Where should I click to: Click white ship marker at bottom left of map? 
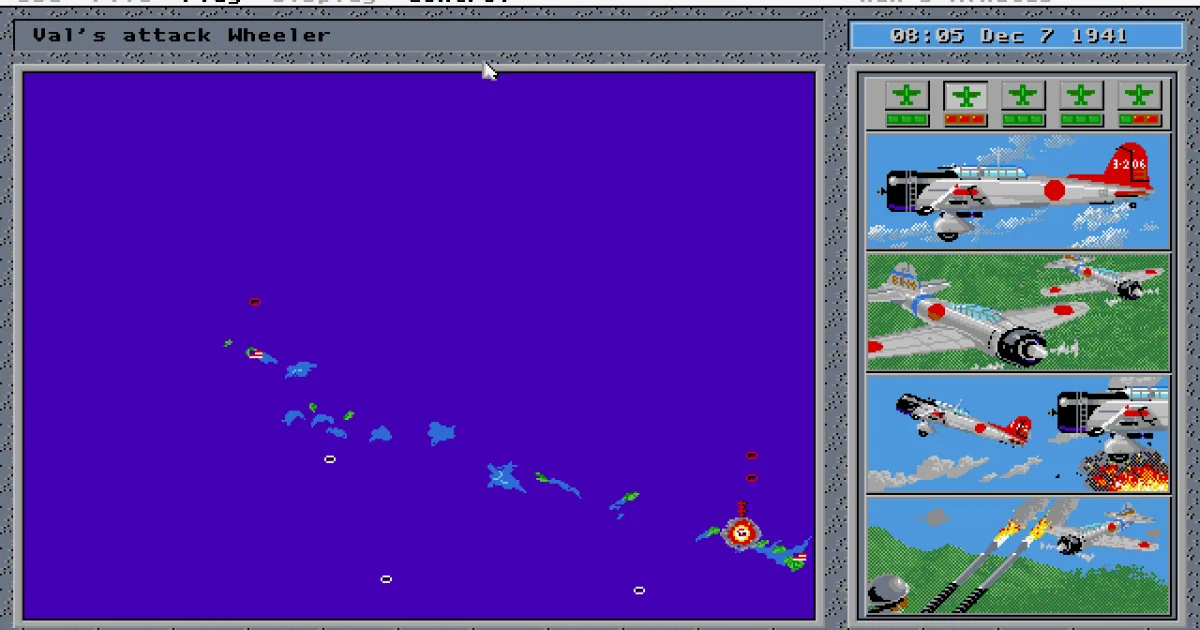pyautogui.click(x=386, y=579)
